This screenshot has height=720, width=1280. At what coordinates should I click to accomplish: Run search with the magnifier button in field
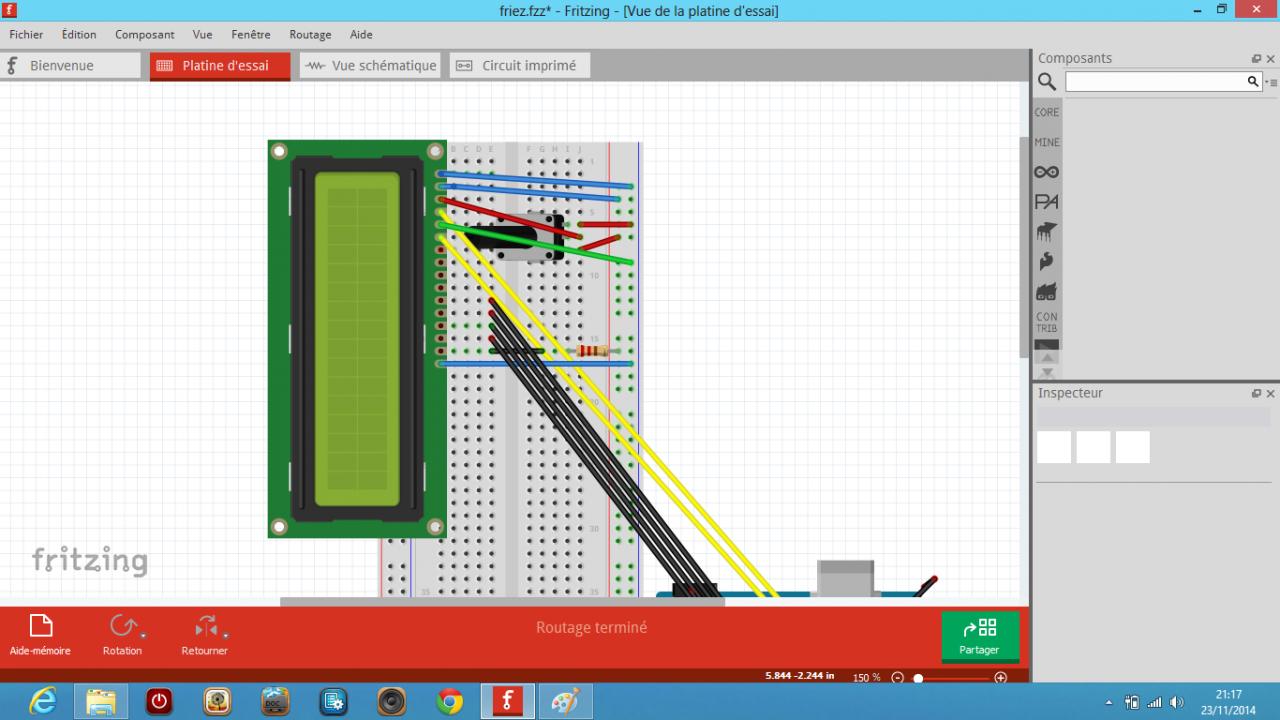1253,82
